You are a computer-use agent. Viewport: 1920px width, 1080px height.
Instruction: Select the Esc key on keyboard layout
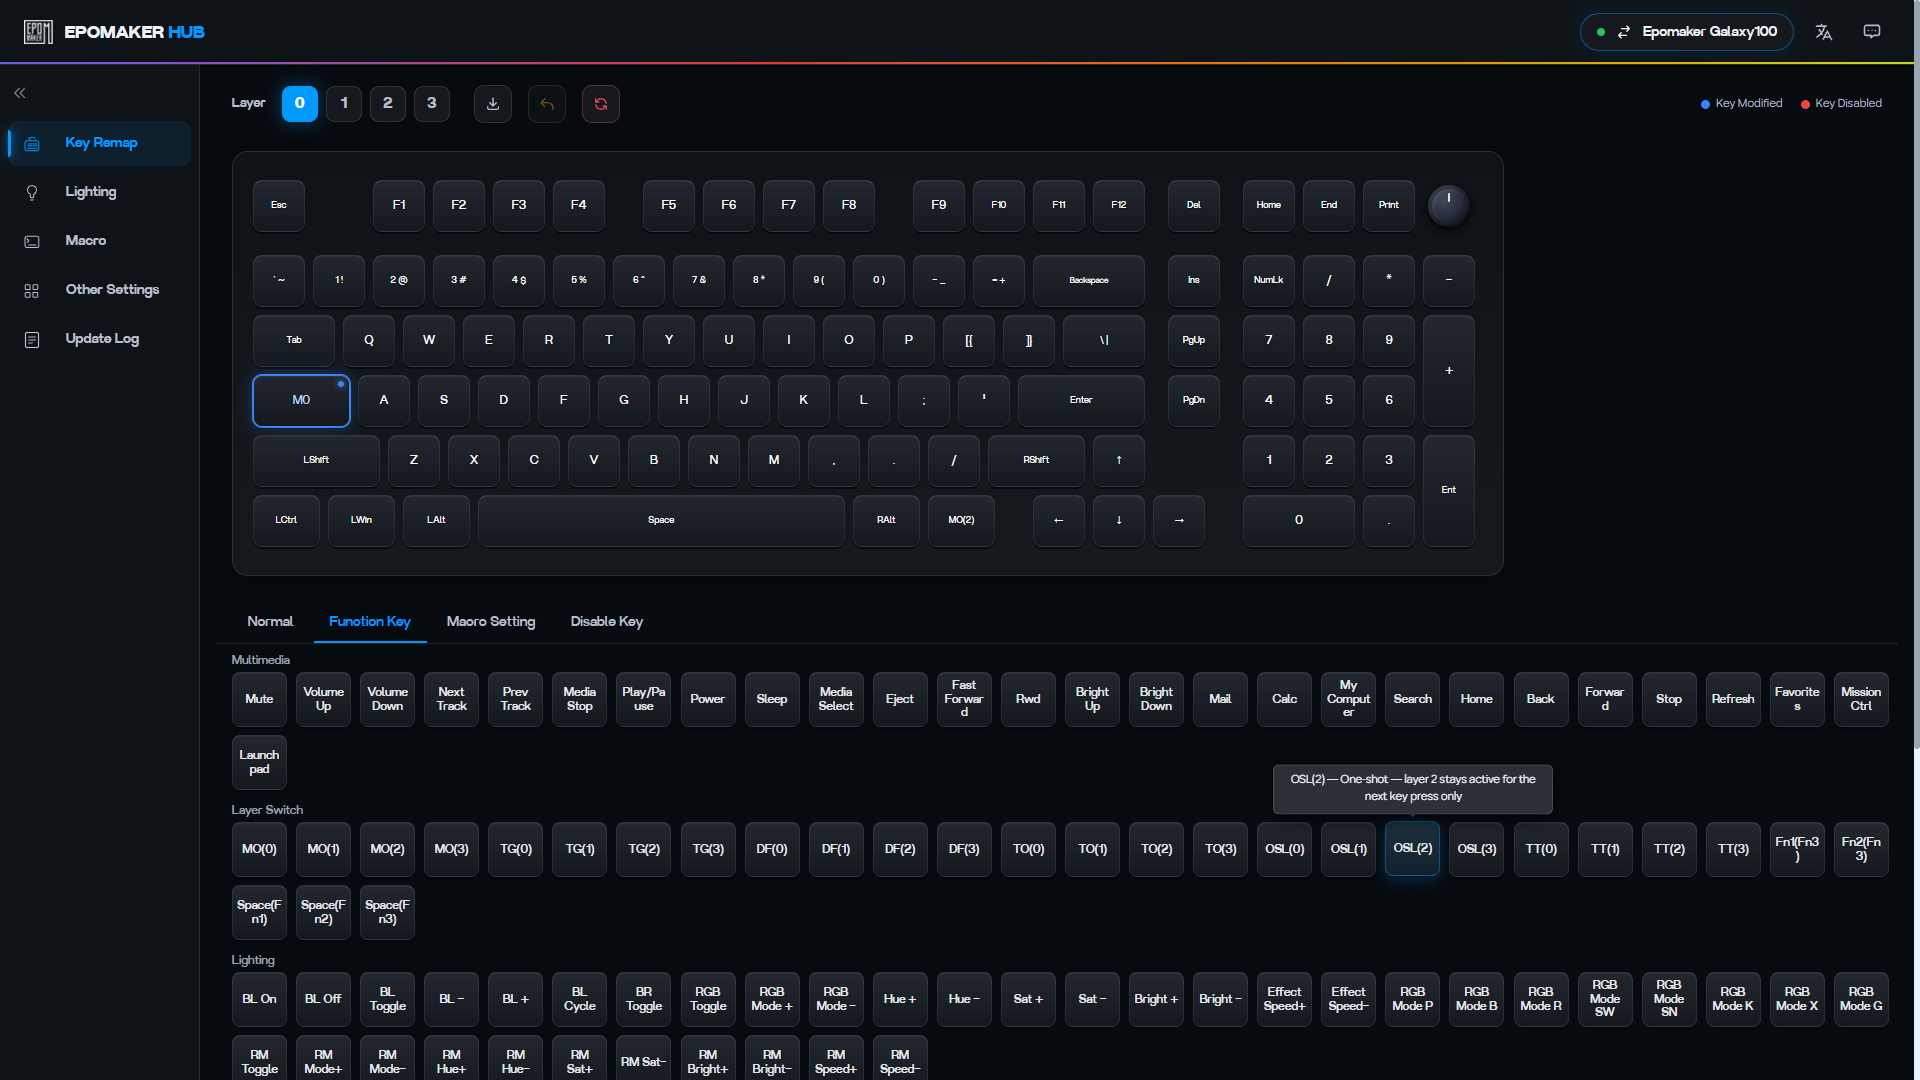point(279,206)
